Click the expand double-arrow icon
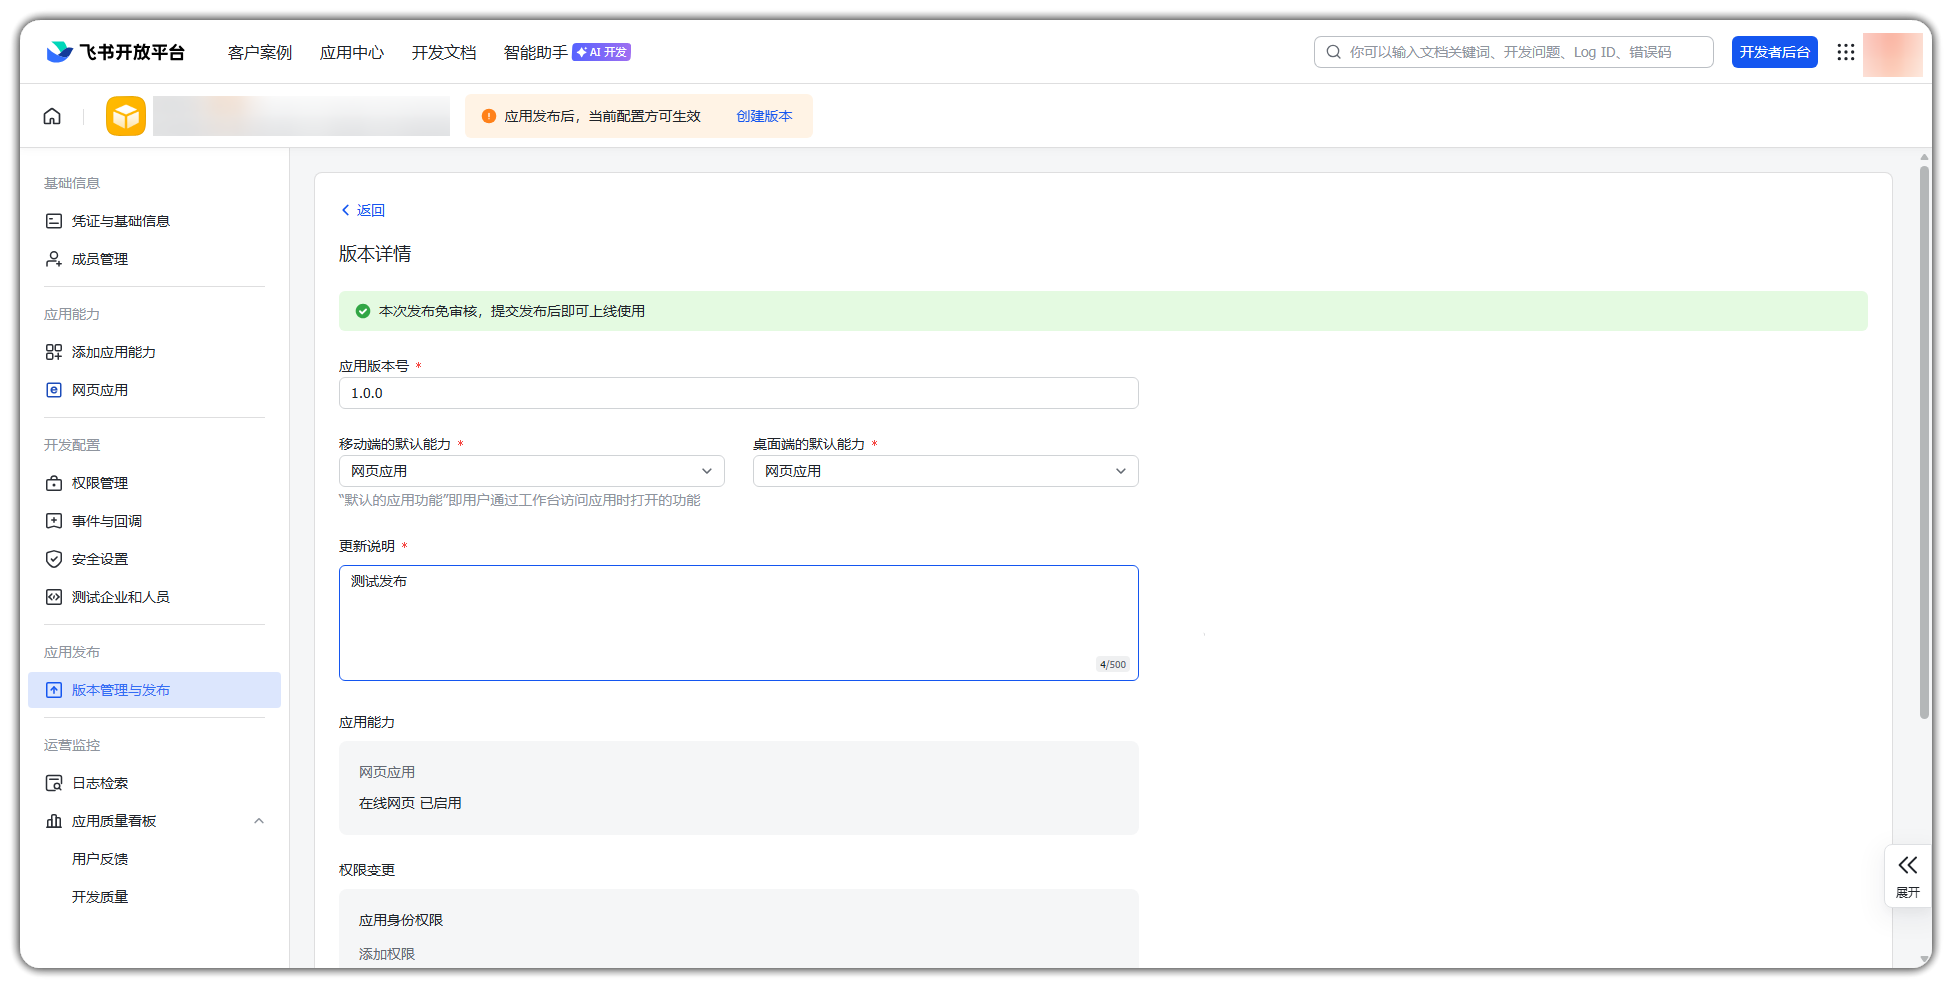This screenshot has width=1952, height=988. coord(1907,866)
